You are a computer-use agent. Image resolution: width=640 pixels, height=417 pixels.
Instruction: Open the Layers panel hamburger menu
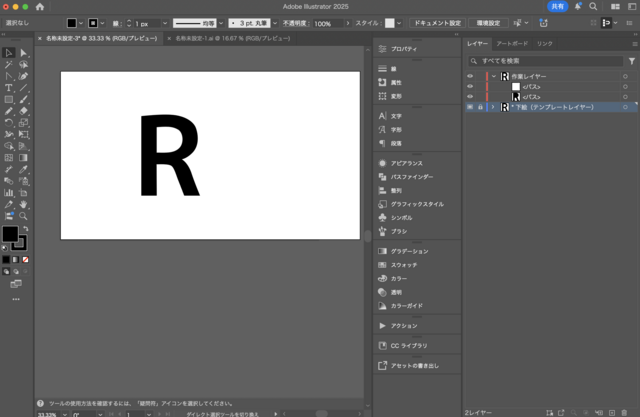click(635, 44)
